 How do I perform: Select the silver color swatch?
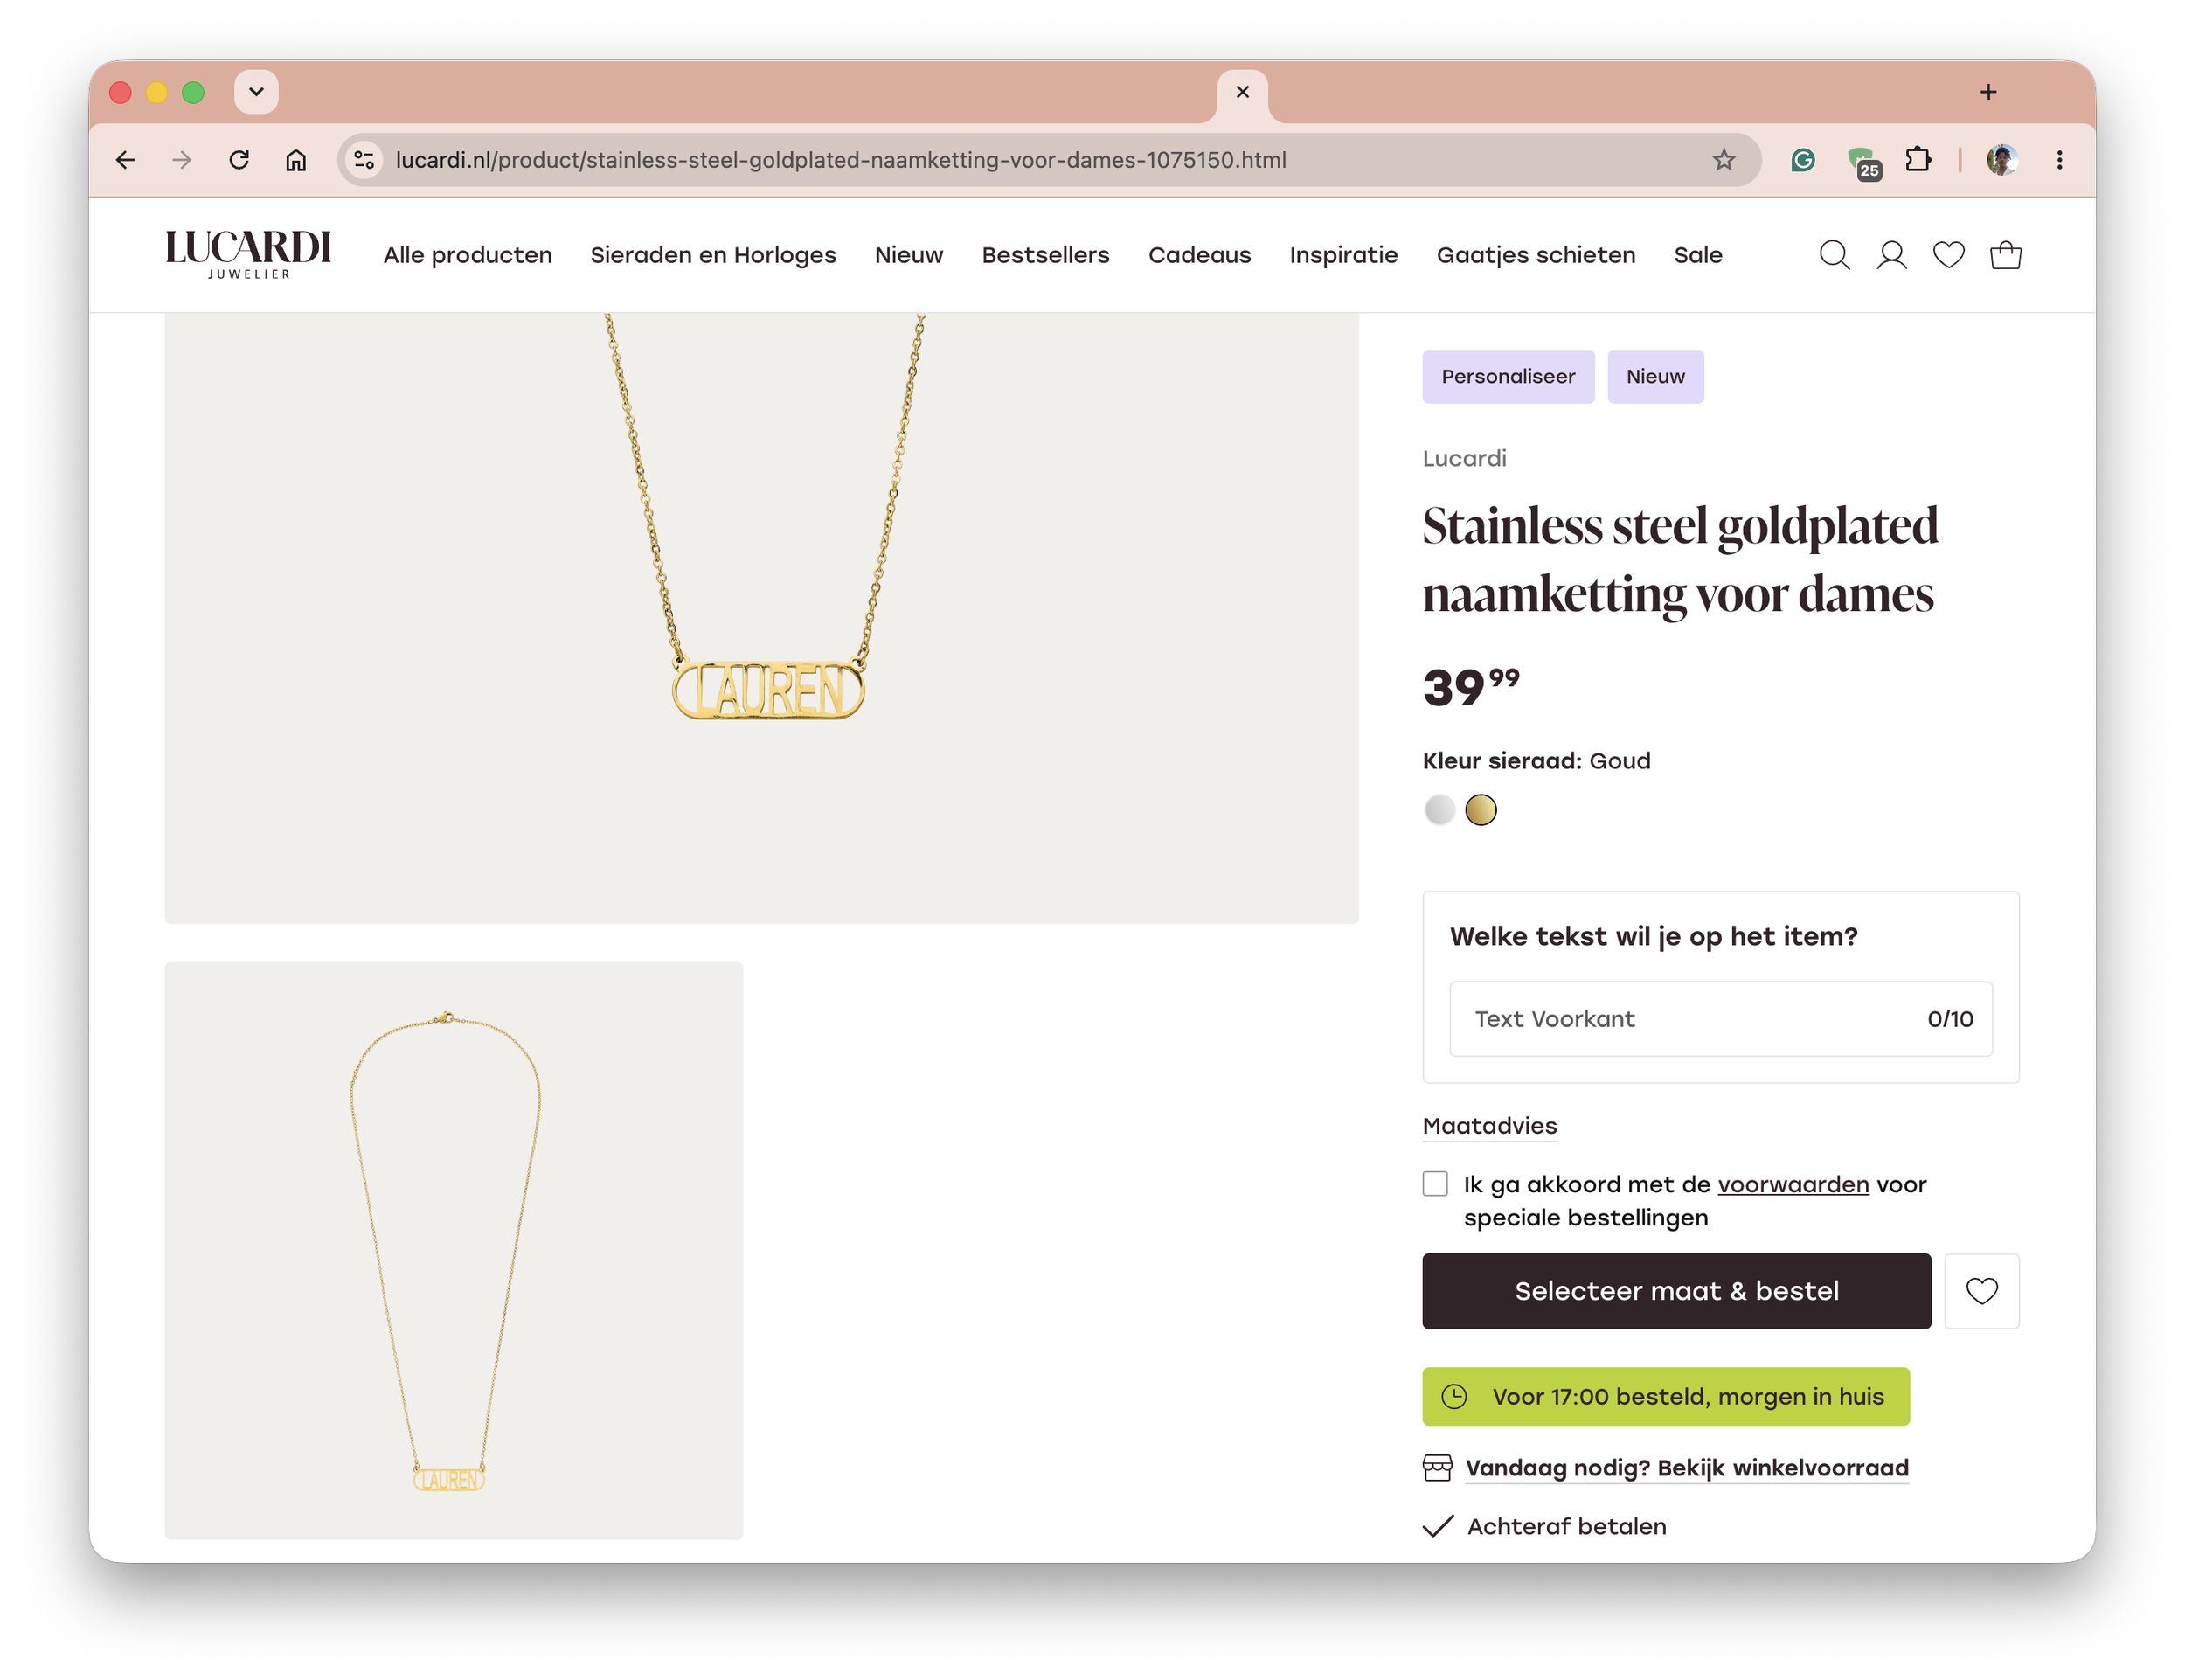pos(1439,810)
